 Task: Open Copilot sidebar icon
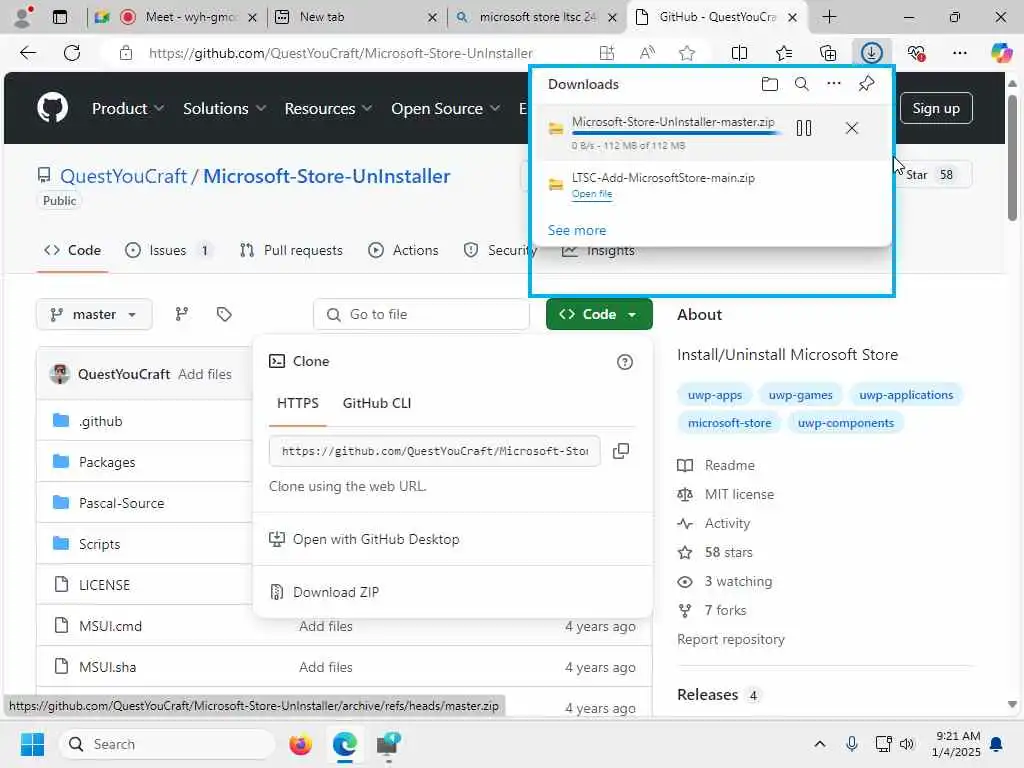(x=1001, y=53)
